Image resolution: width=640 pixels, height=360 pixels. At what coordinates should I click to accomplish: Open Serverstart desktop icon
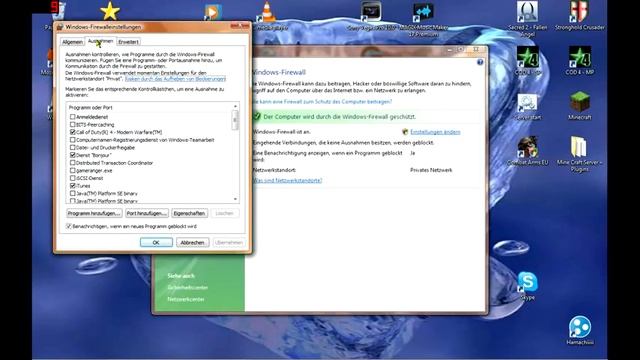coord(528,106)
